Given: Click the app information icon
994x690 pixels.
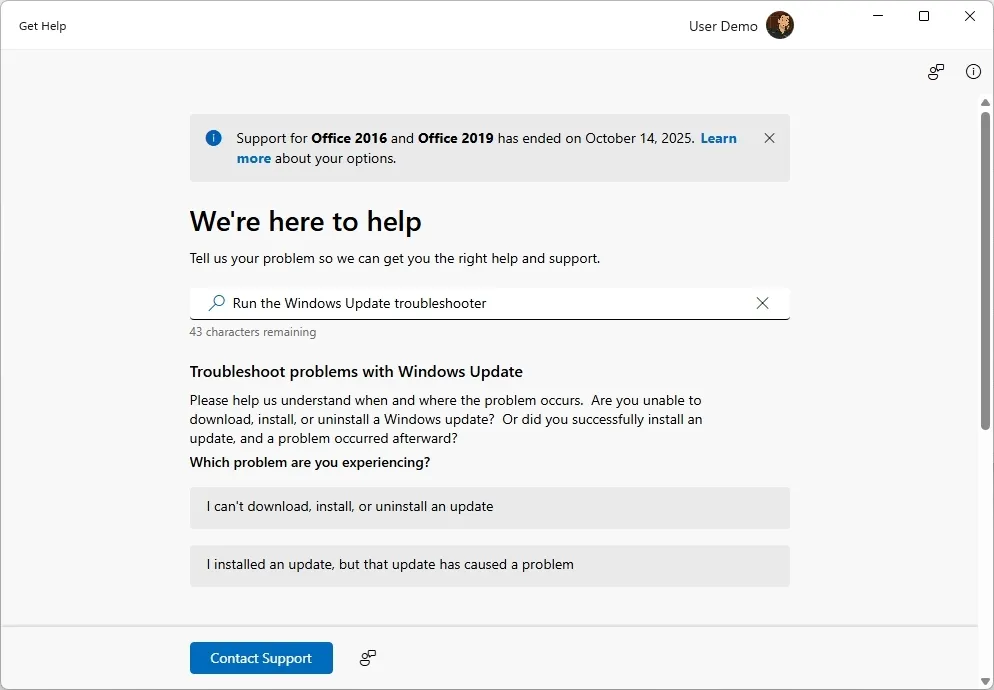Looking at the screenshot, I should [x=973, y=71].
